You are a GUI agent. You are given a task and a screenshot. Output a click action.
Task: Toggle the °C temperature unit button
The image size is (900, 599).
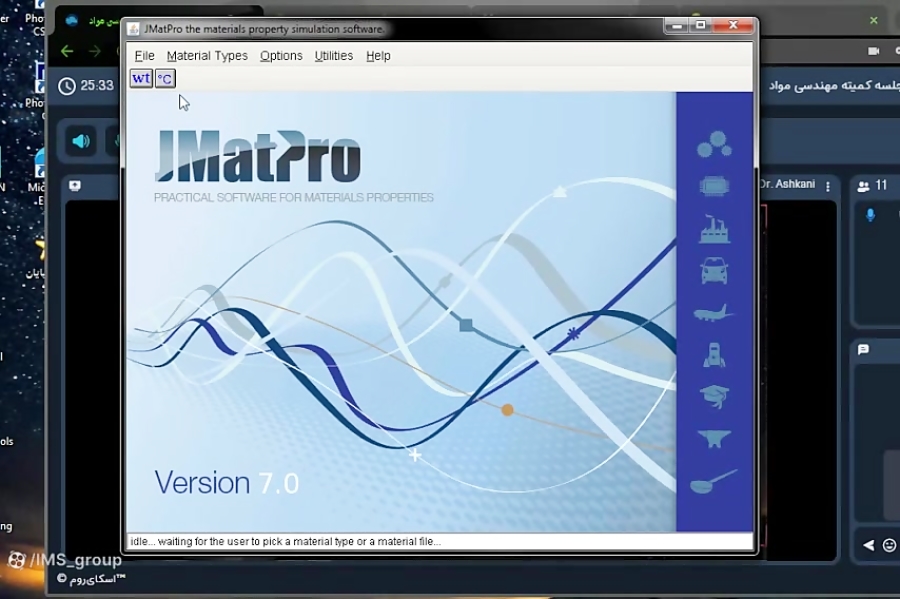[x=165, y=78]
